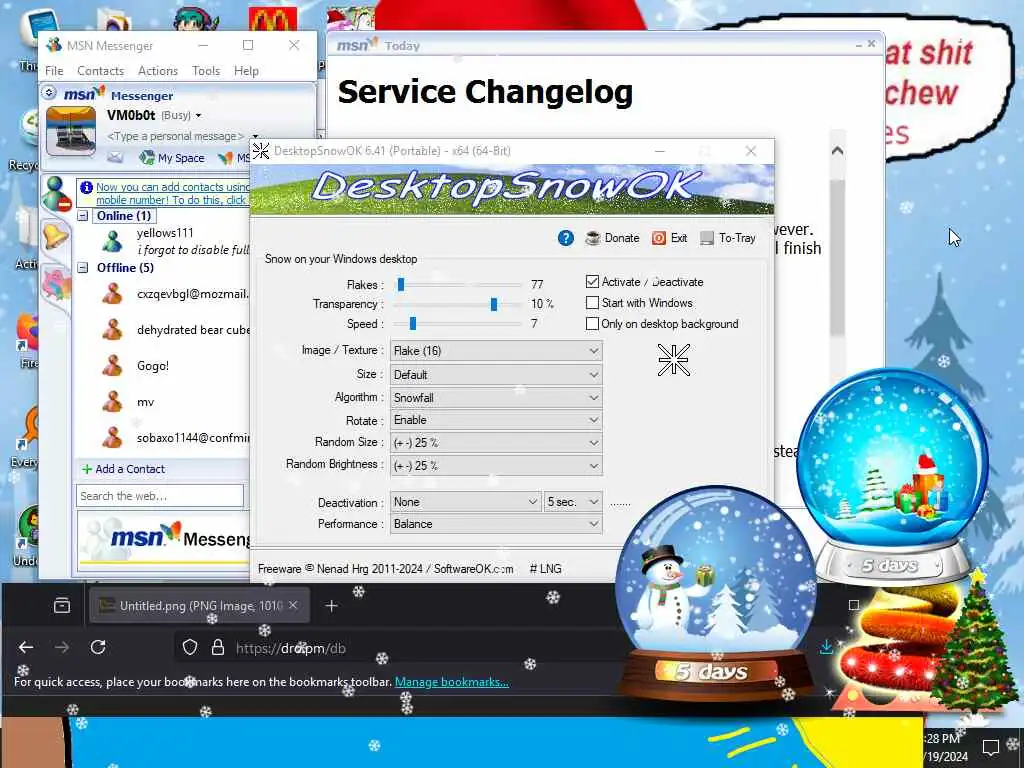Viewport: 1024px width, 768px height.
Task: Open the 5 sec. delay dropdown
Action: pyautogui.click(x=573, y=502)
